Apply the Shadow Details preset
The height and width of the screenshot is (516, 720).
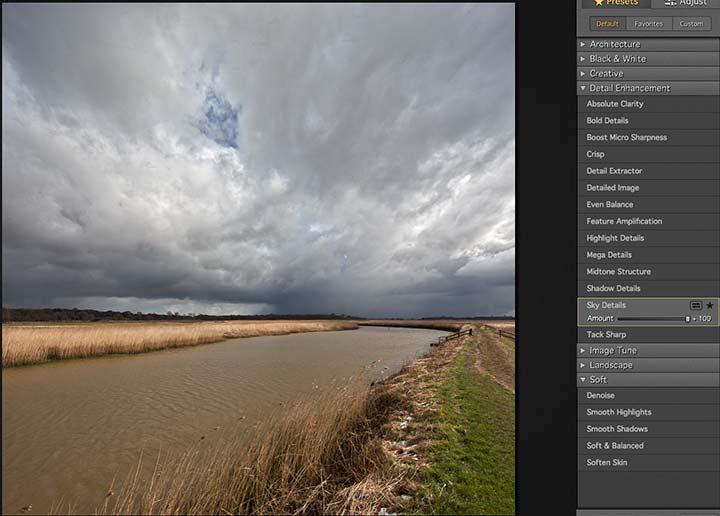pyautogui.click(x=648, y=288)
